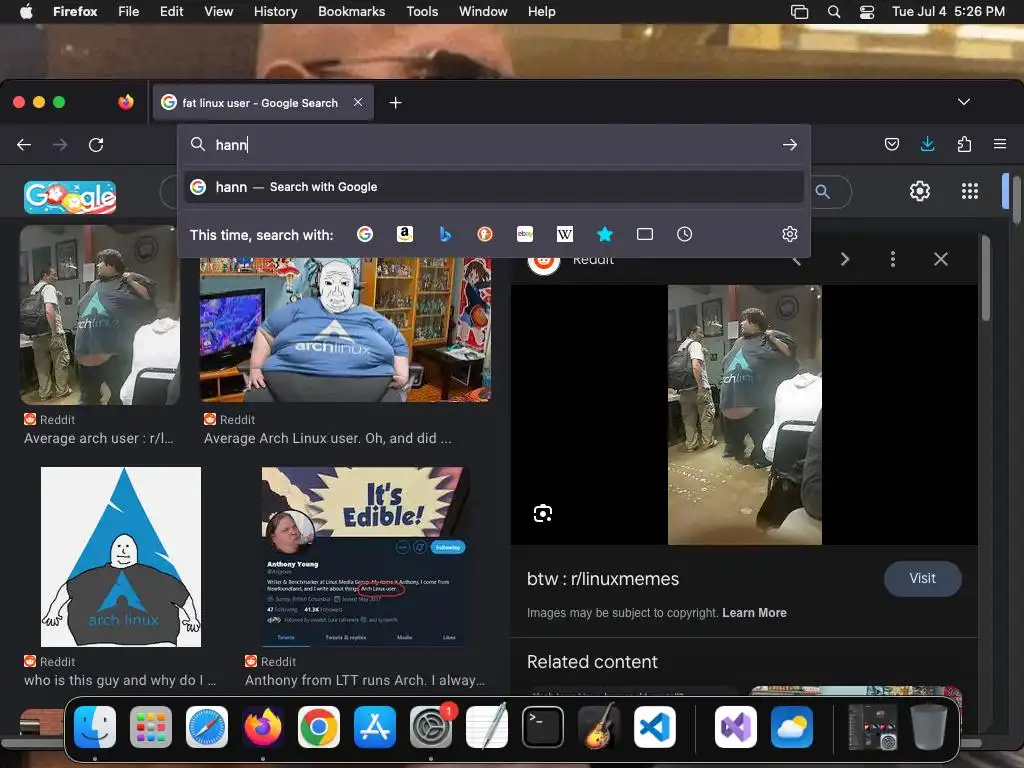Open the Window menu
1024x768 pixels.
(x=483, y=11)
